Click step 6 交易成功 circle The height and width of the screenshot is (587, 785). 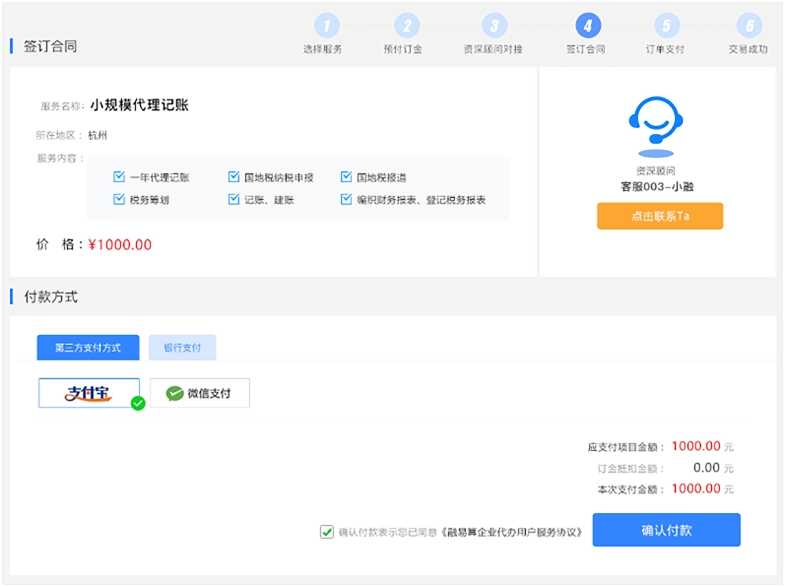749,26
